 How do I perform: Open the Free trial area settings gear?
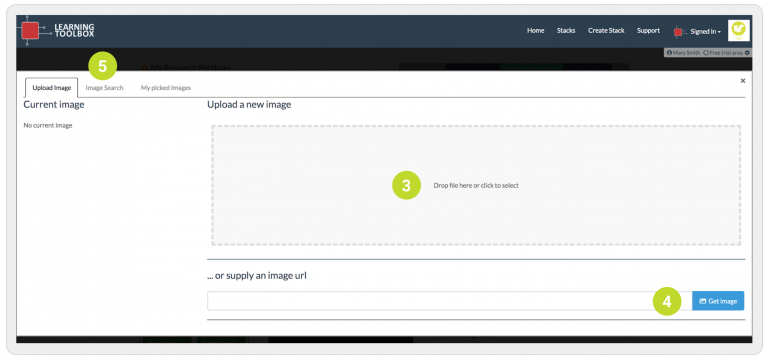coord(747,52)
